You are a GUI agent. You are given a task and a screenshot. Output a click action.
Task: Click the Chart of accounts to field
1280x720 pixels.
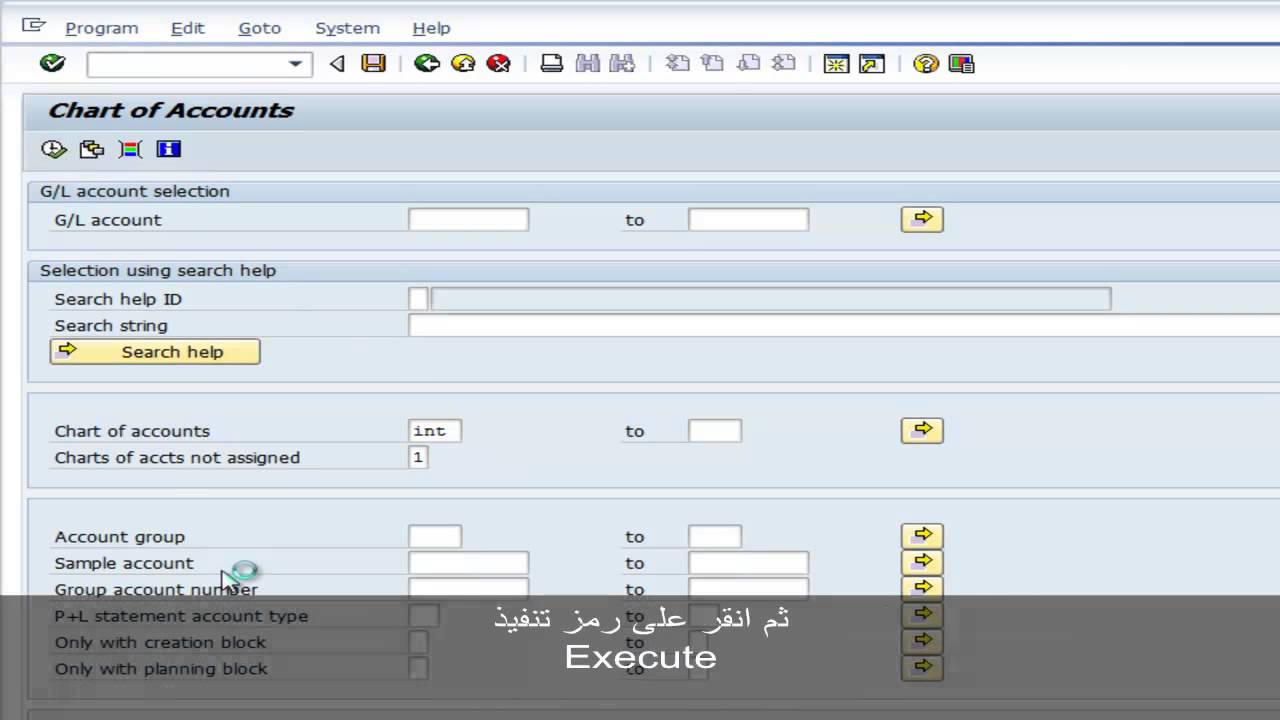tap(715, 431)
